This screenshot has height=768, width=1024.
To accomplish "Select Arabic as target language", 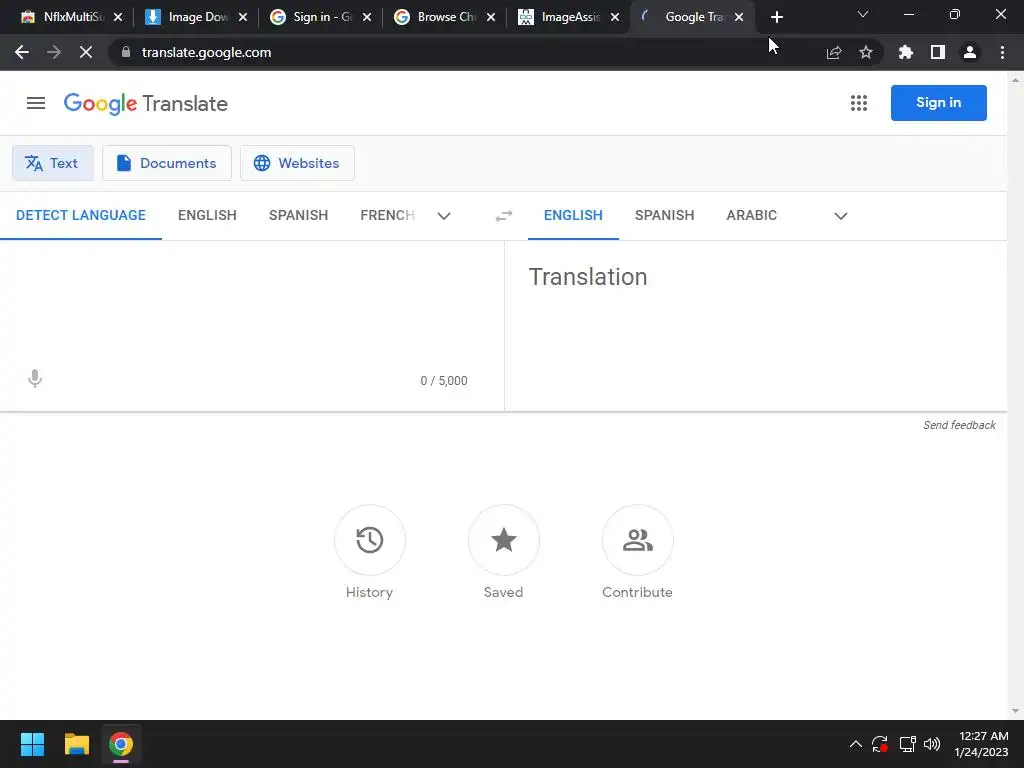I will 752,216.
